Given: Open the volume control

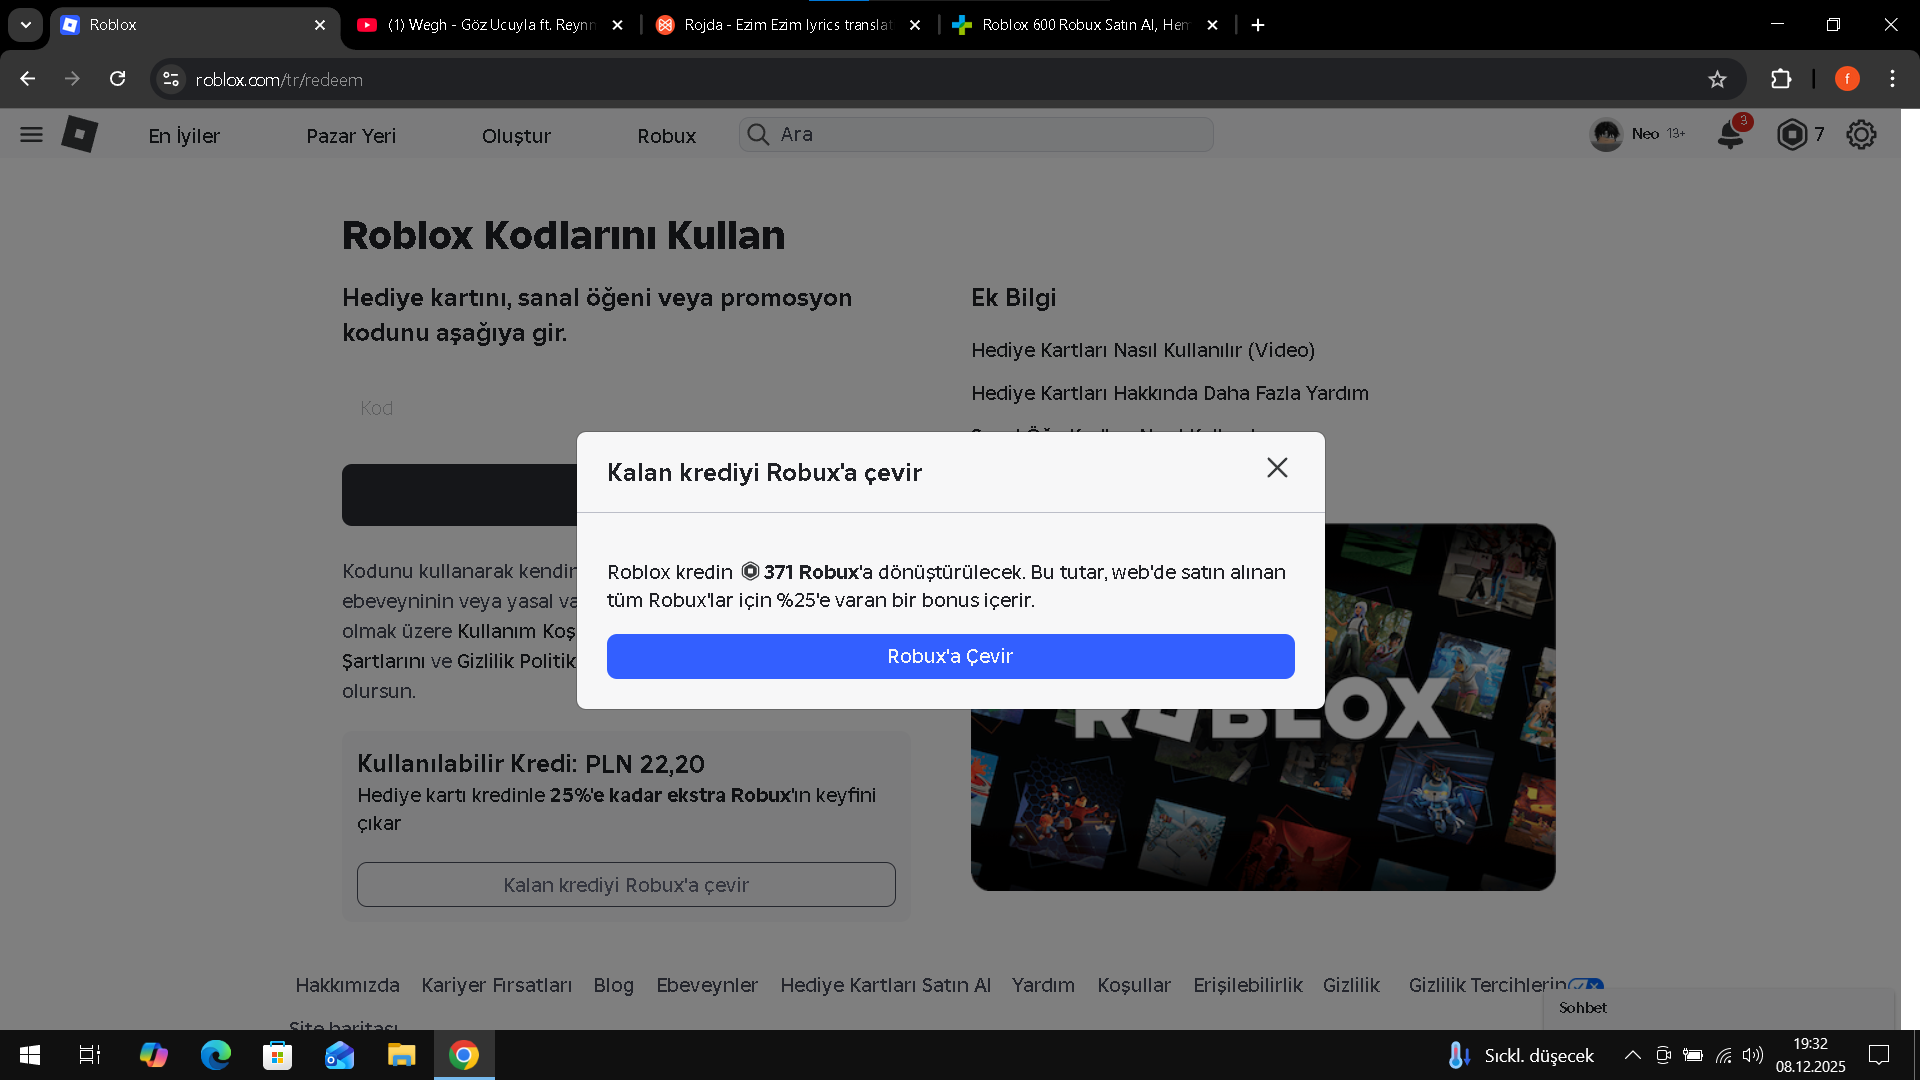Looking at the screenshot, I should point(1752,1055).
